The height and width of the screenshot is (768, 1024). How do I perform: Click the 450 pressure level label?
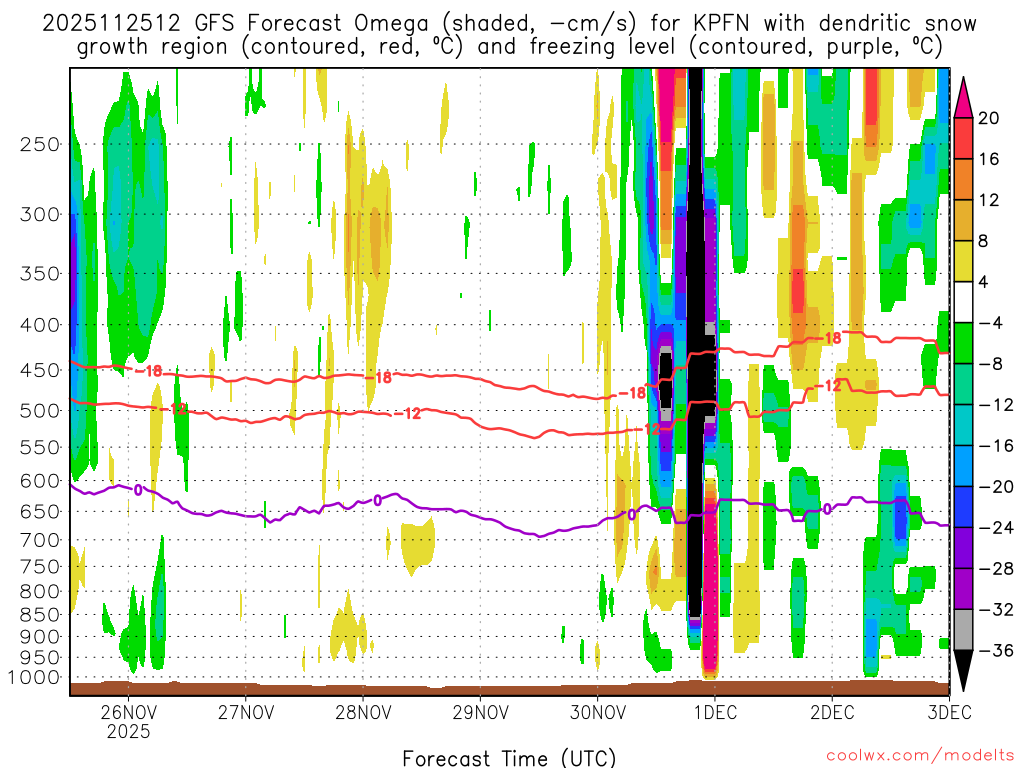click(x=40, y=370)
